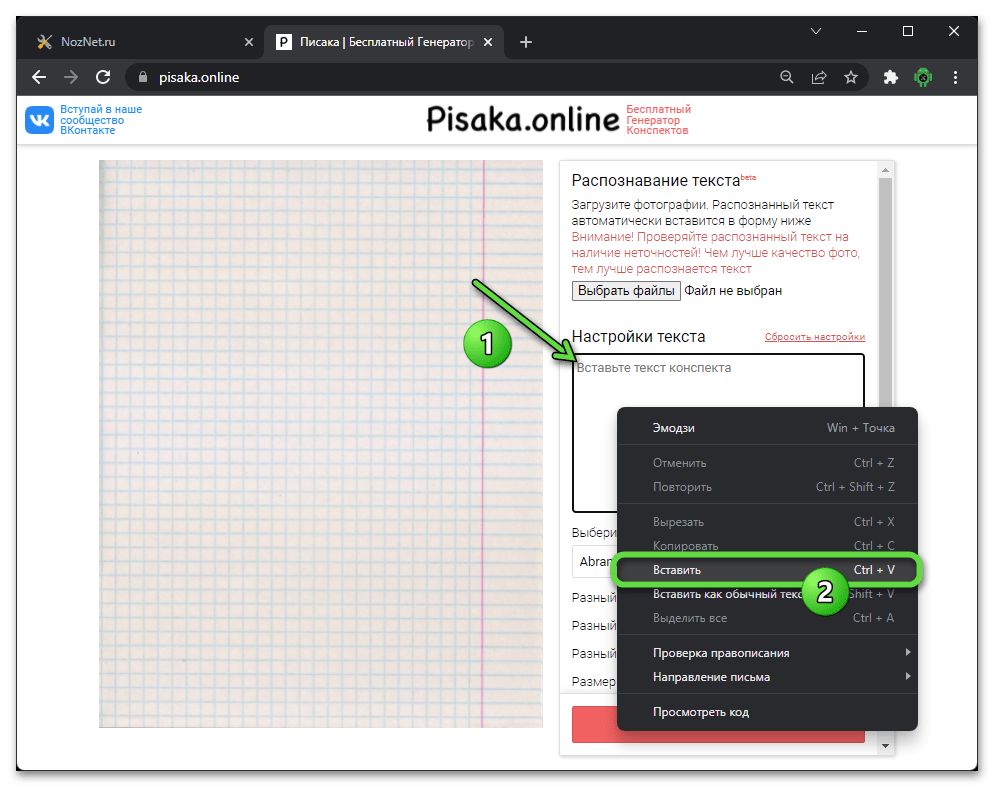
Task: Click the browser back arrow
Action: [x=38, y=77]
